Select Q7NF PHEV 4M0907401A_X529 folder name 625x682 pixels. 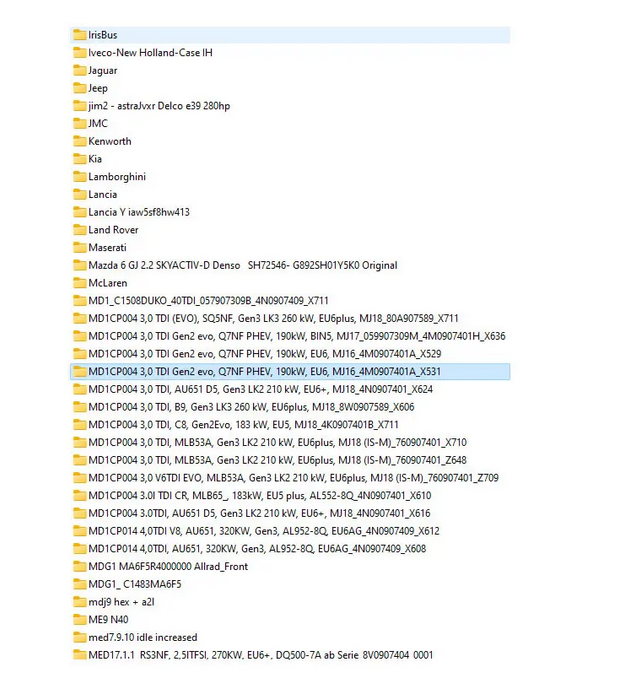tap(265, 354)
